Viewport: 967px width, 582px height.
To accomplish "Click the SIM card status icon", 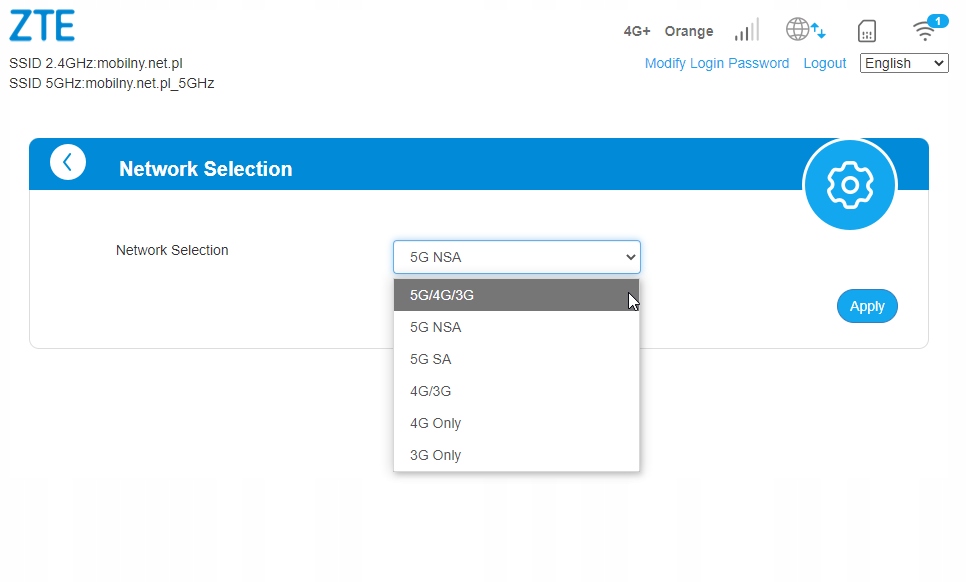I will [x=867, y=31].
